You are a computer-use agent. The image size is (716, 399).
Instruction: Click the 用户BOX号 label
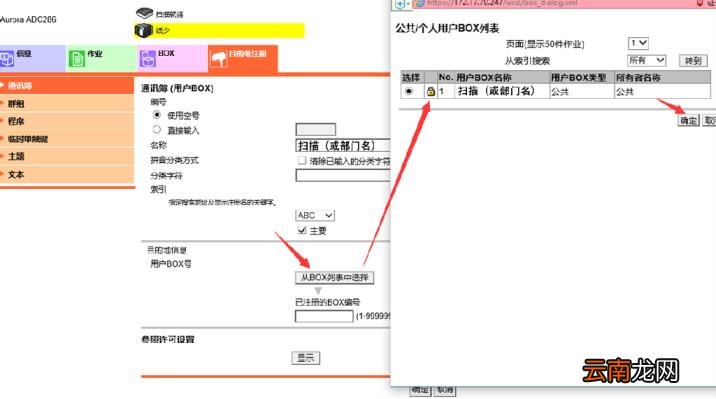pos(171,264)
